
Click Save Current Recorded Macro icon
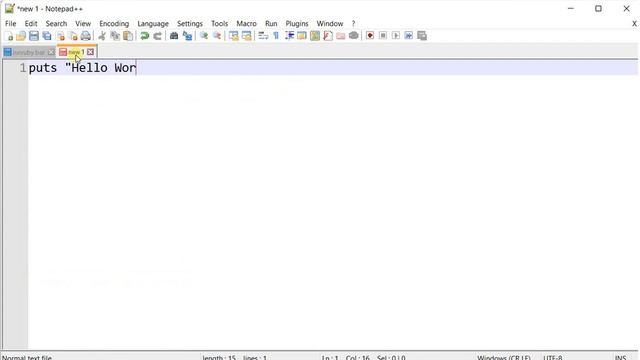(x=422, y=36)
